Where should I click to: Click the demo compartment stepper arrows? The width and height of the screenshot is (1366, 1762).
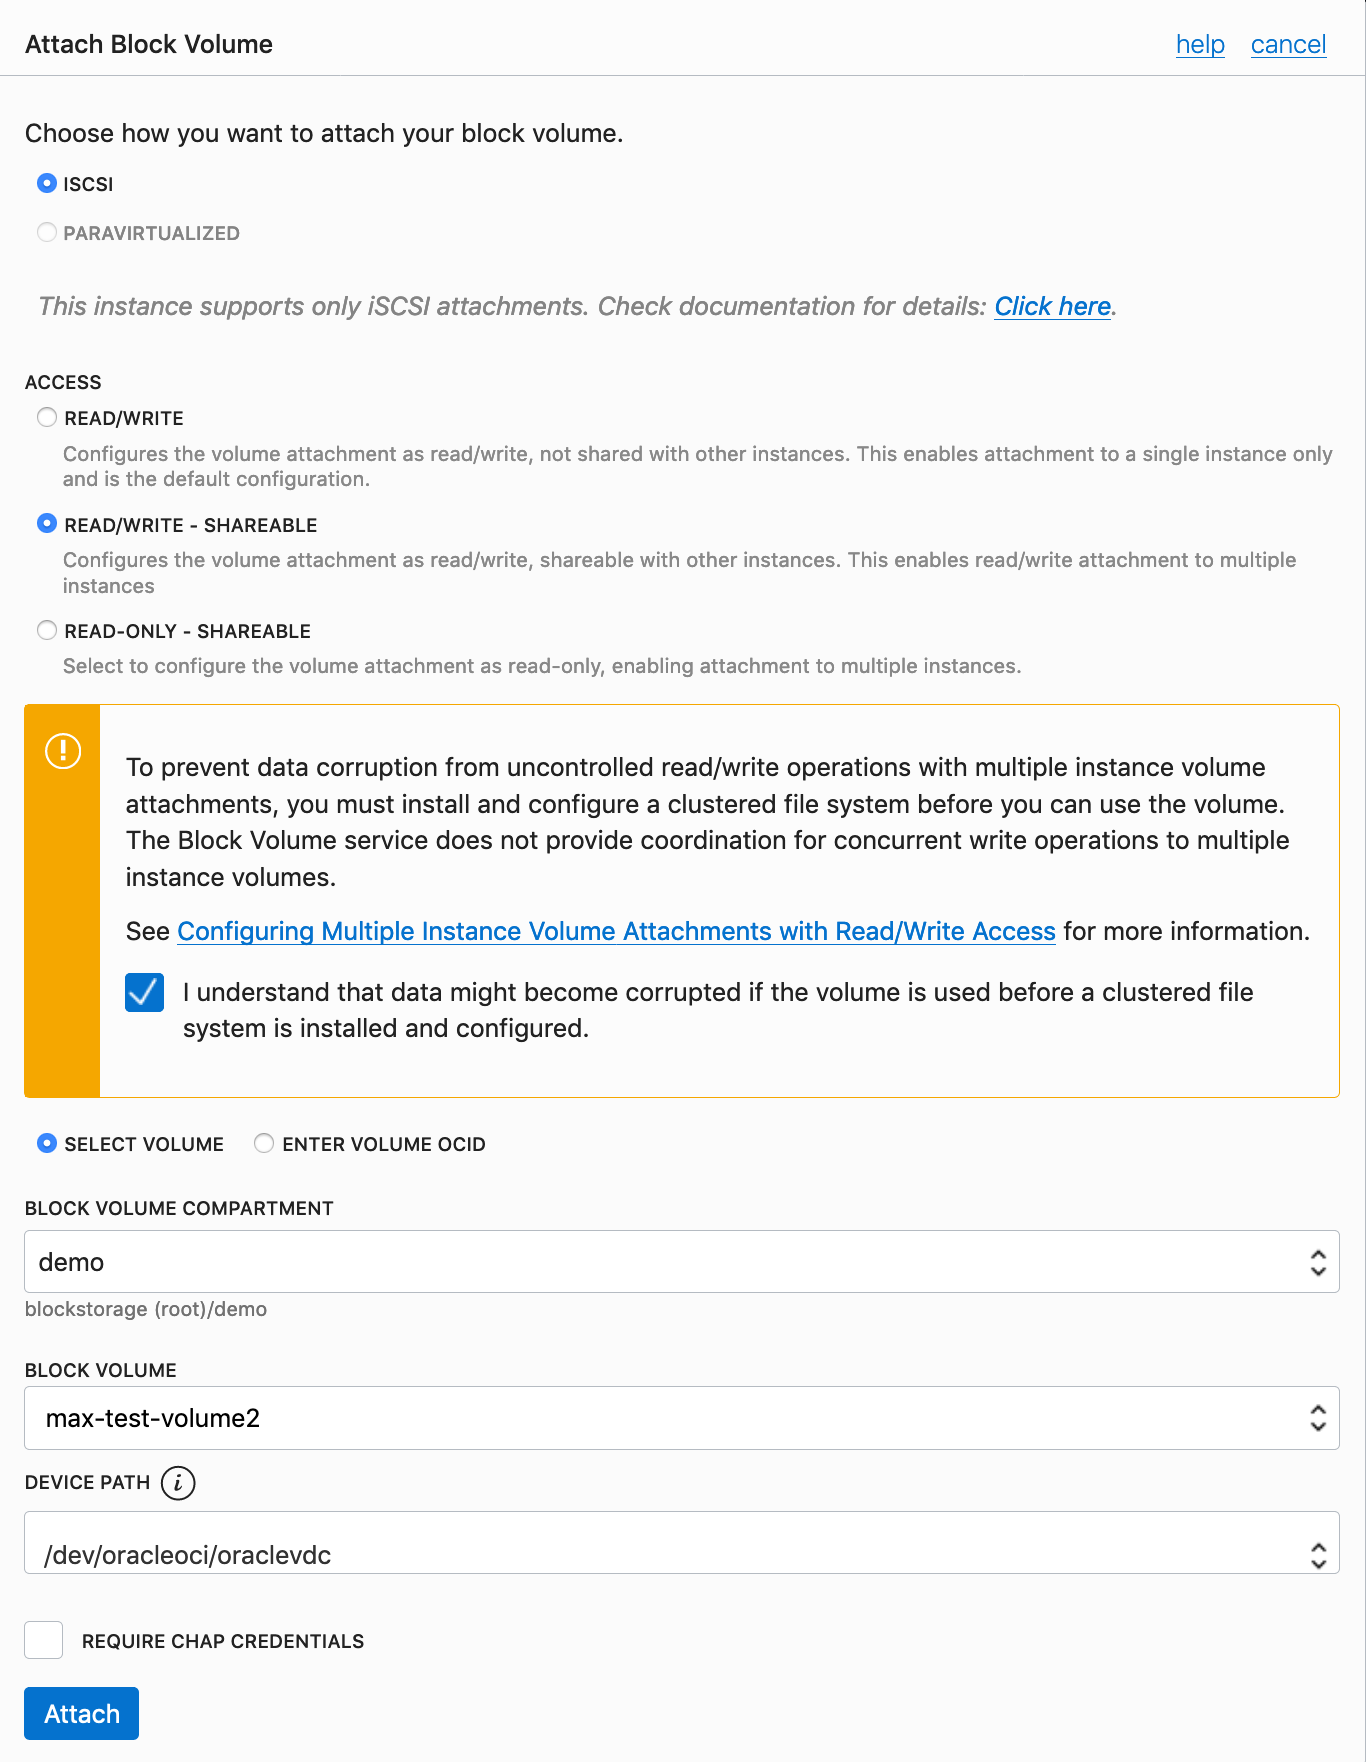pyautogui.click(x=1318, y=1261)
